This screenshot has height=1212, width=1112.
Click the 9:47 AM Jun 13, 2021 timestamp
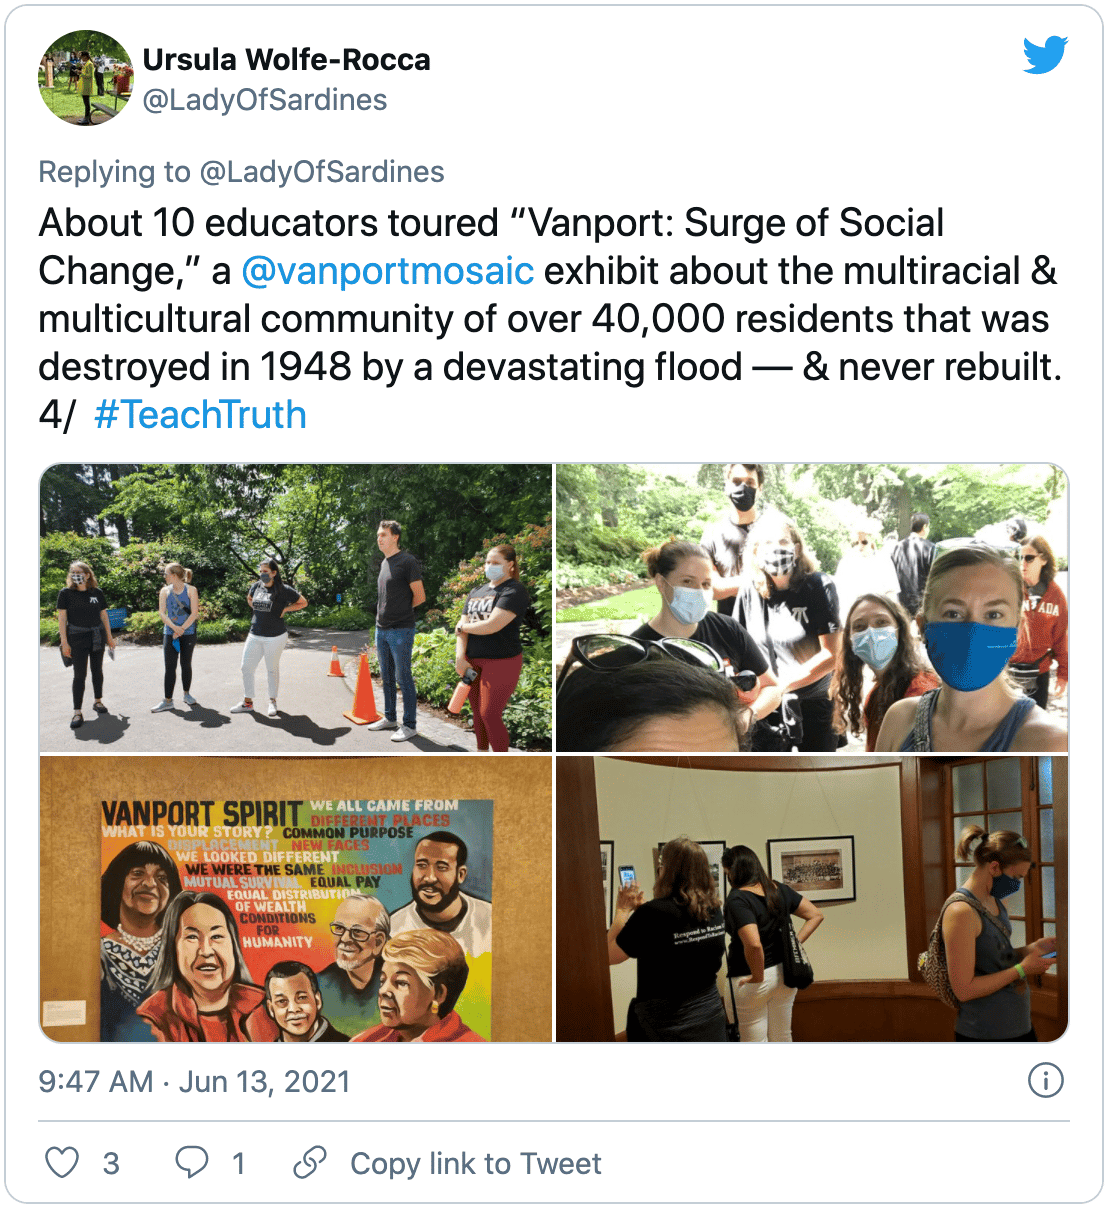pos(194,1082)
